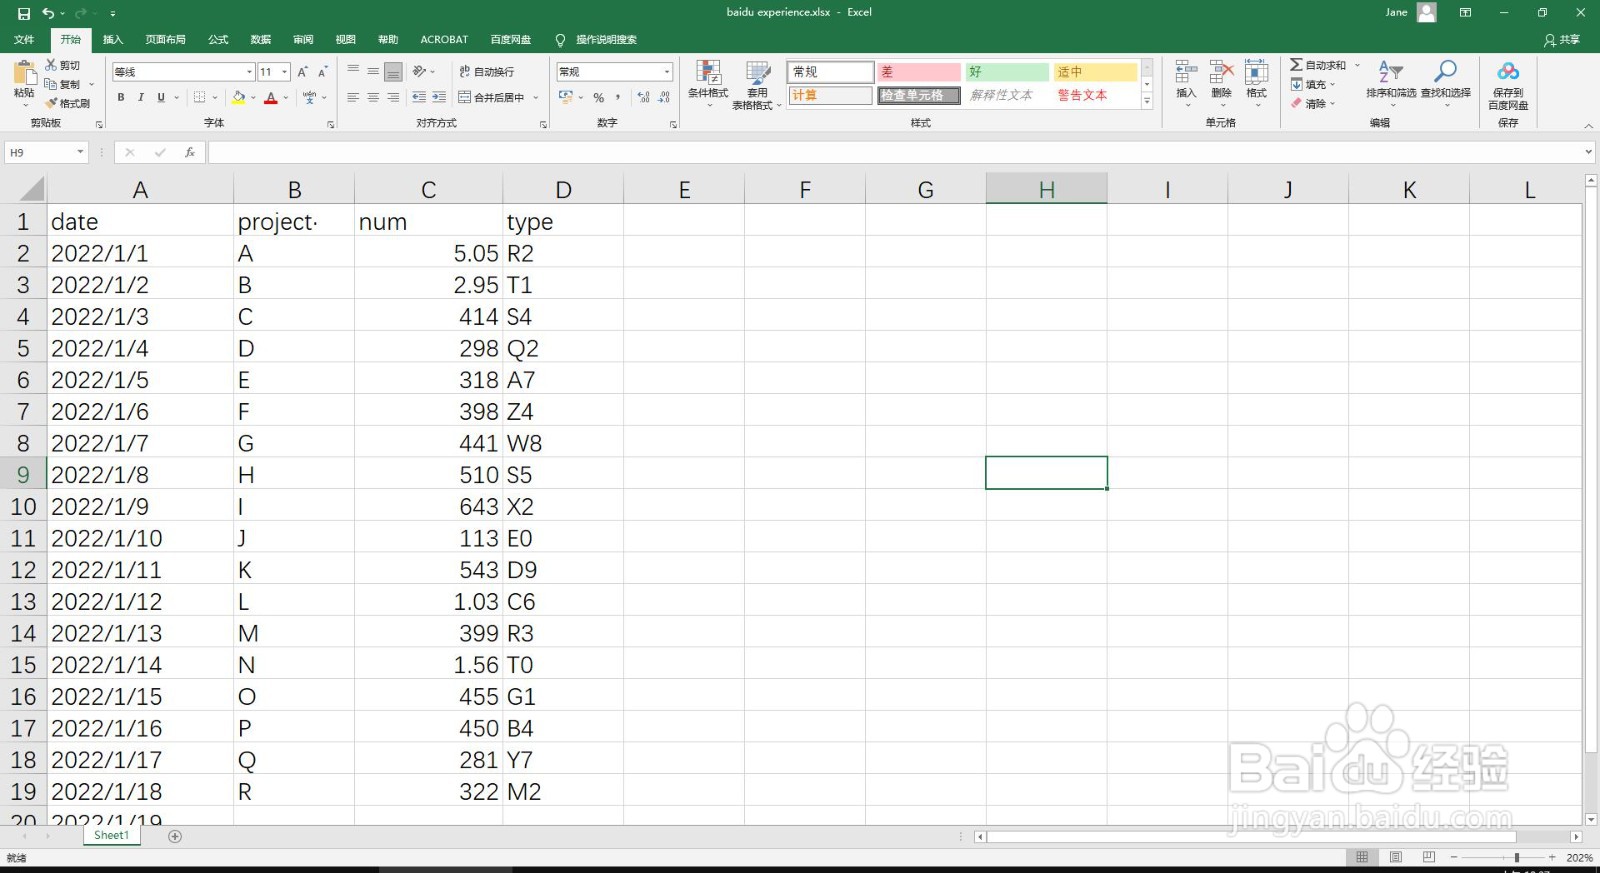
Task: Switch to the 插入 (Insert) tab
Action: pos(113,40)
